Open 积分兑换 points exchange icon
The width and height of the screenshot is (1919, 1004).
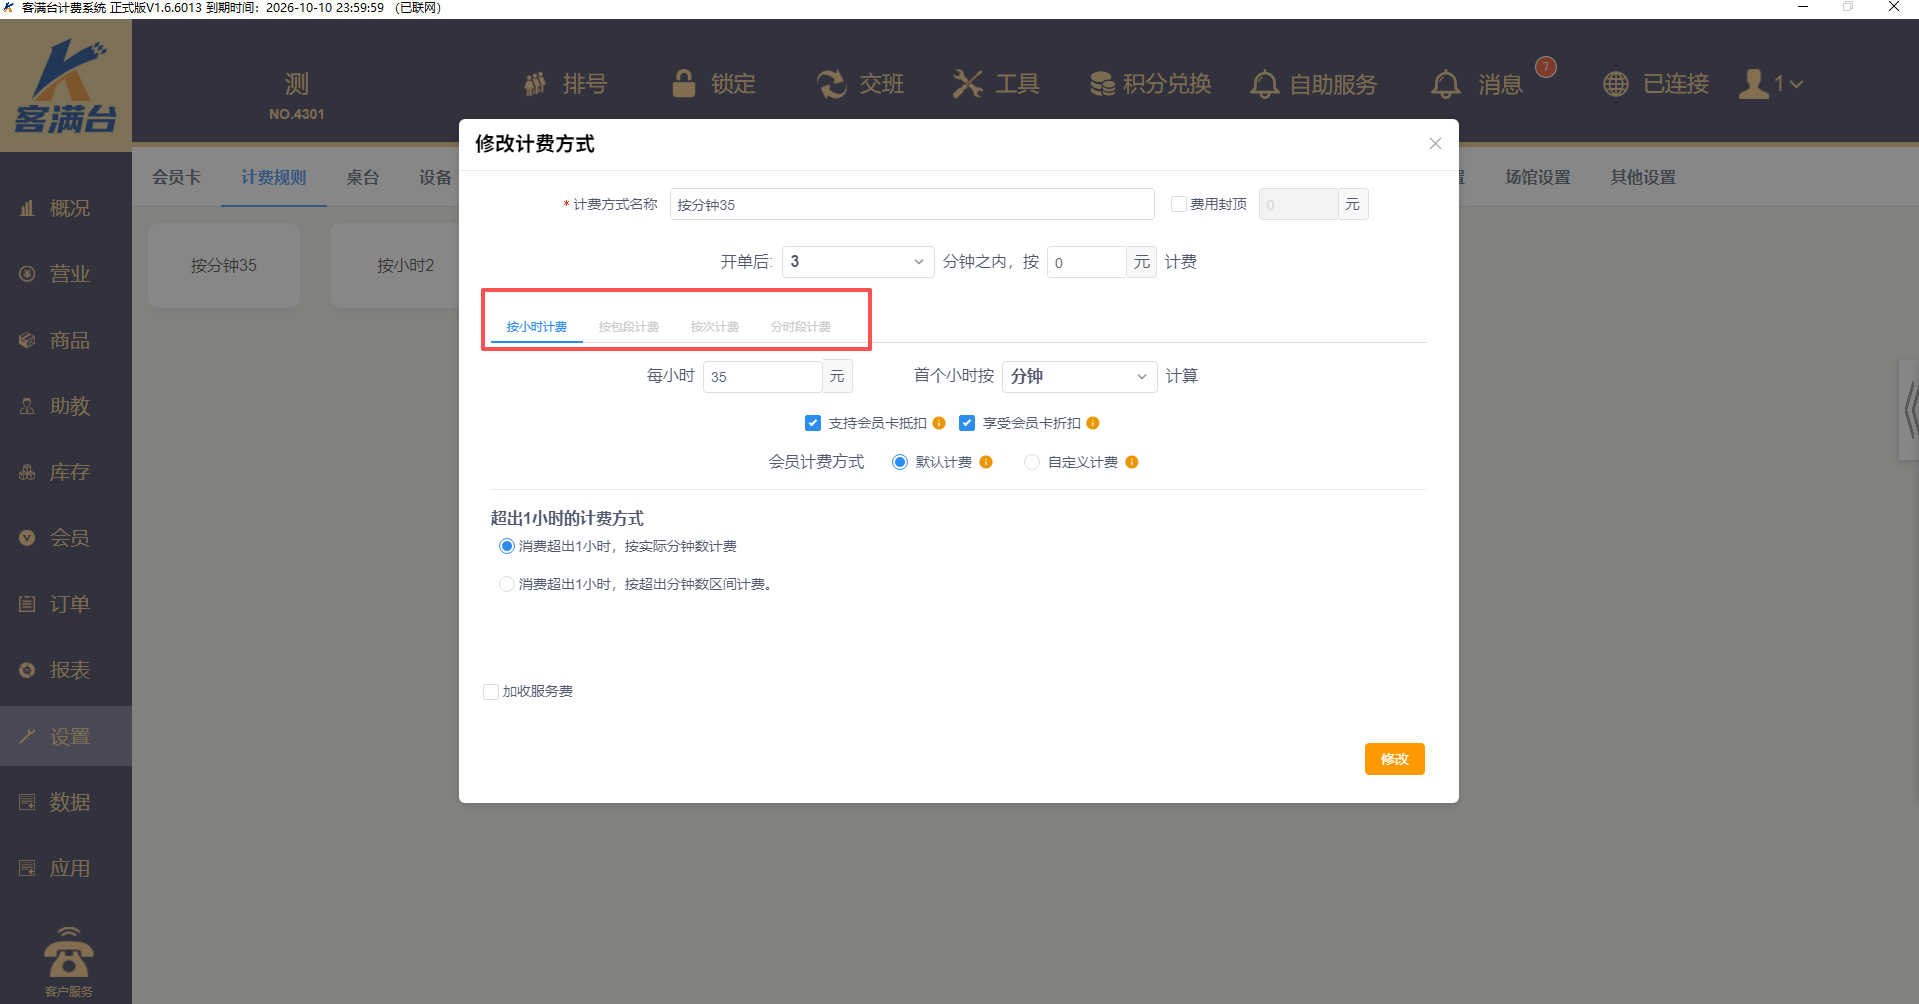click(1102, 84)
